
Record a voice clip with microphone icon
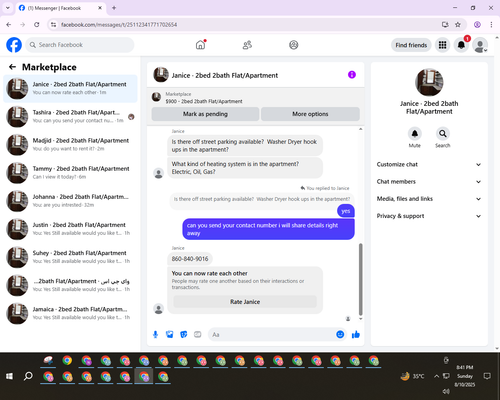click(x=155, y=334)
